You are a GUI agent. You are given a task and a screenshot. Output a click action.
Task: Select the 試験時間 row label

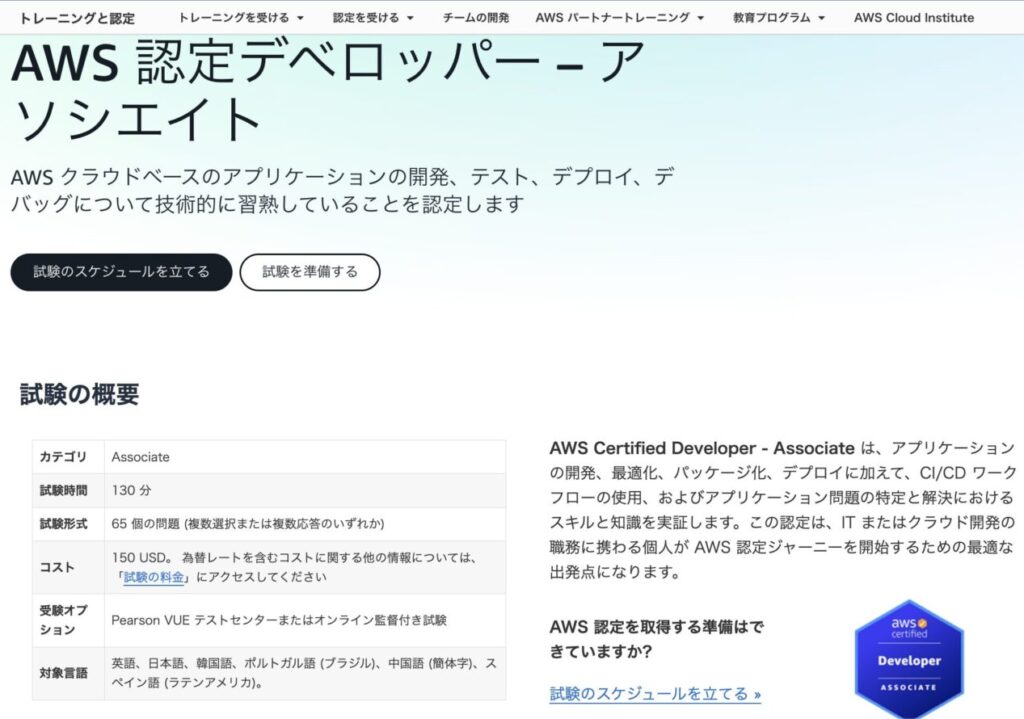[x=63, y=490]
